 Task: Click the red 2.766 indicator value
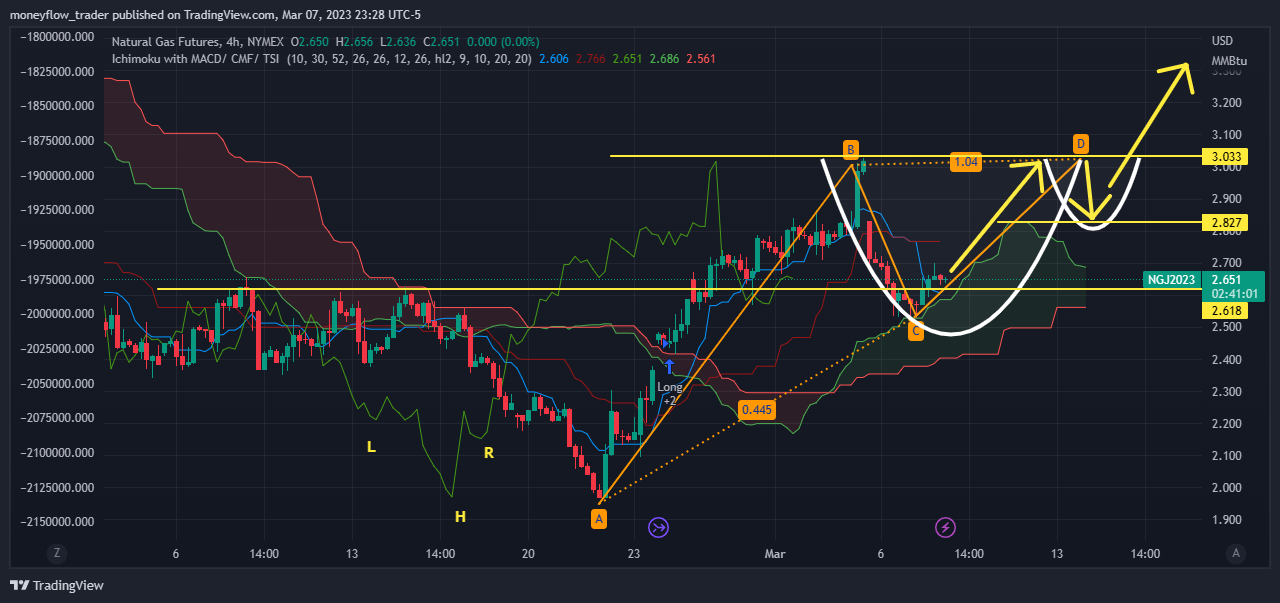[591, 59]
